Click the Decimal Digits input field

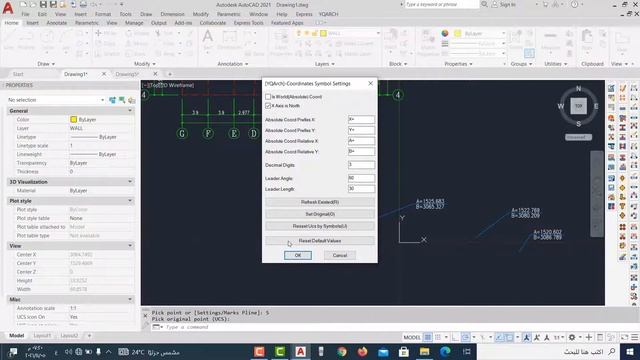pyautogui.click(x=361, y=165)
